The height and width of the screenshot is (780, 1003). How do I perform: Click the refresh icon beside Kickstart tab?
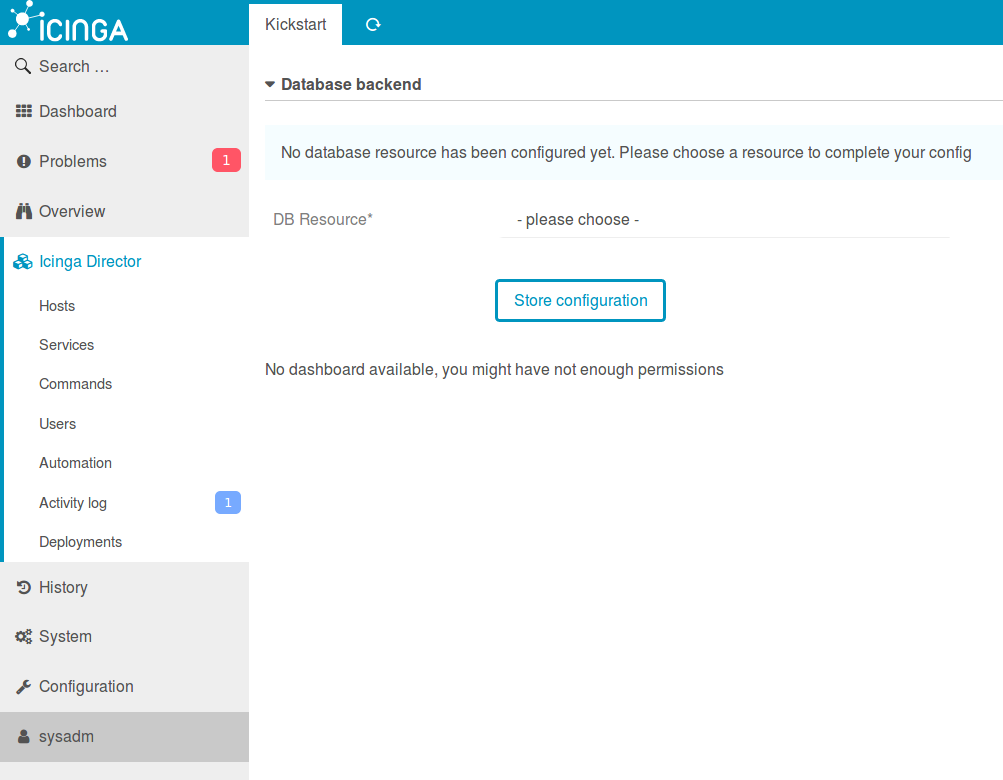(373, 24)
